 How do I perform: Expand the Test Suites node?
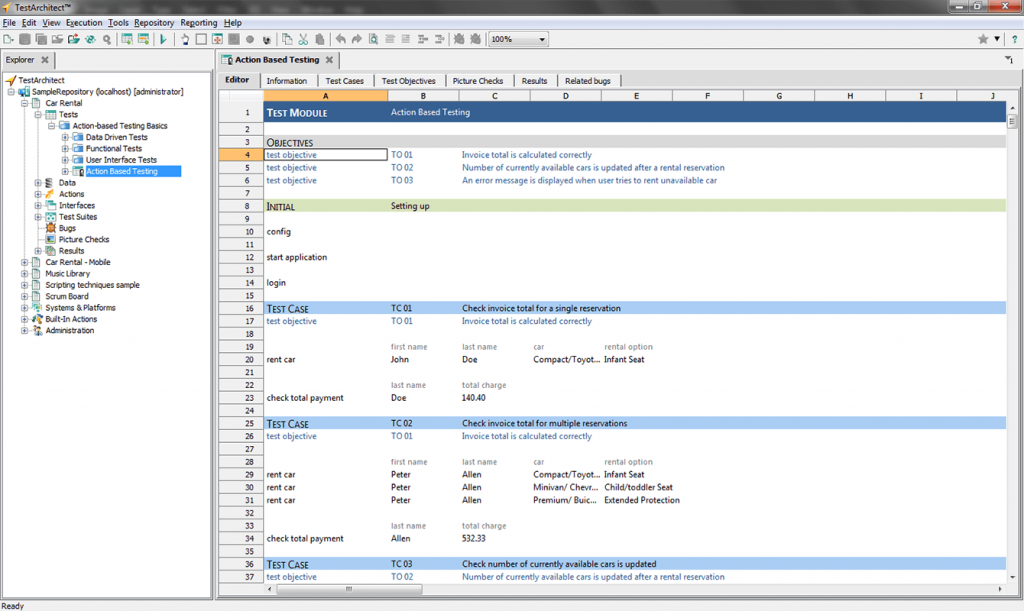[x=38, y=217]
